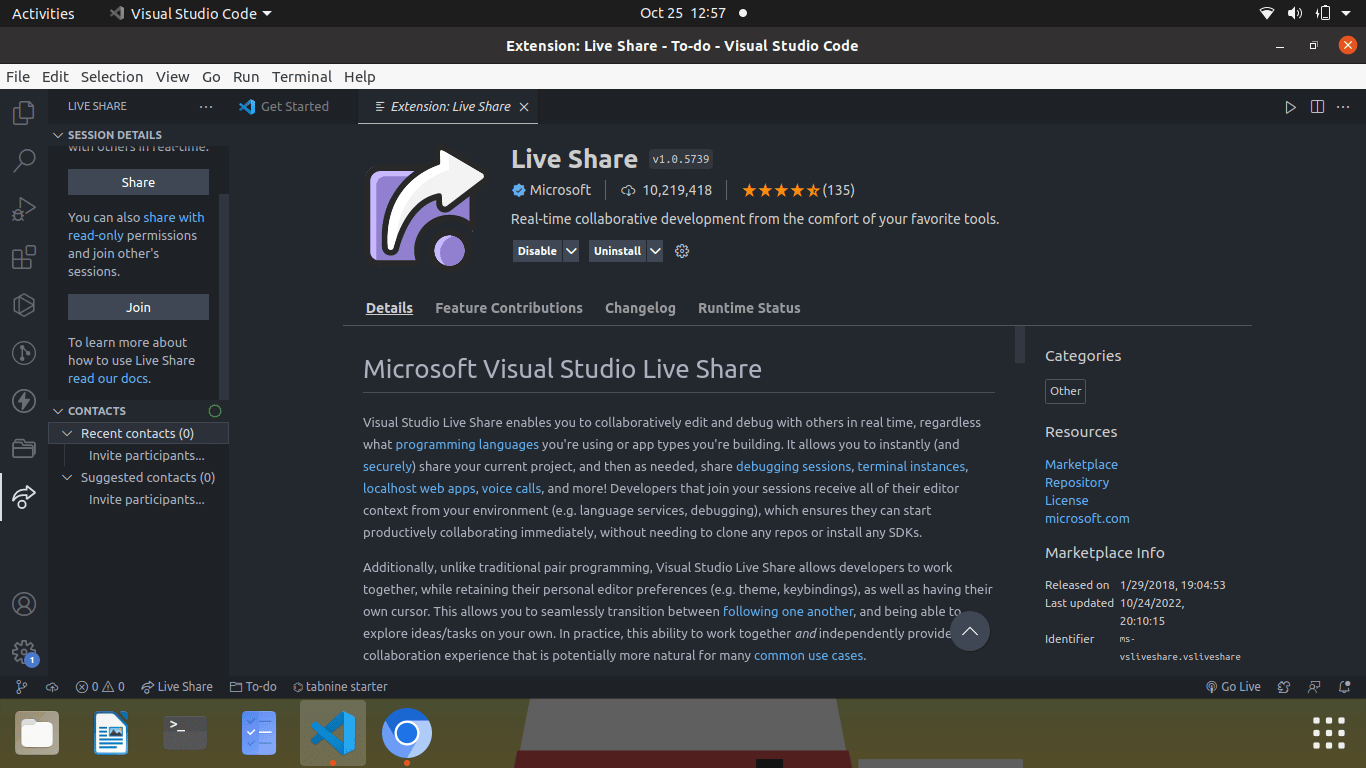Open editor more actions ellipsis
The image size is (1366, 768).
coord(1344,107)
